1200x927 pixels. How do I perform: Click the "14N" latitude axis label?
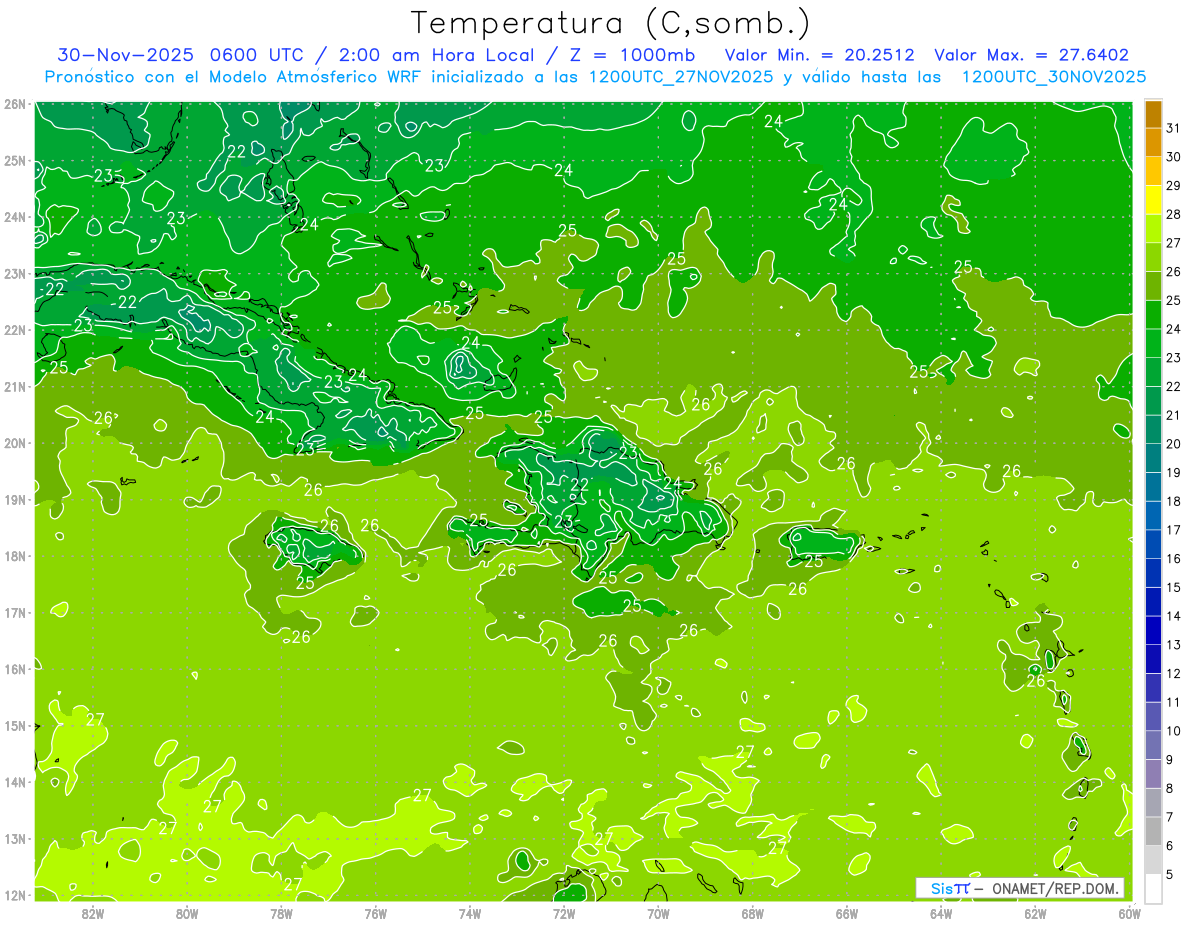pos(15,782)
